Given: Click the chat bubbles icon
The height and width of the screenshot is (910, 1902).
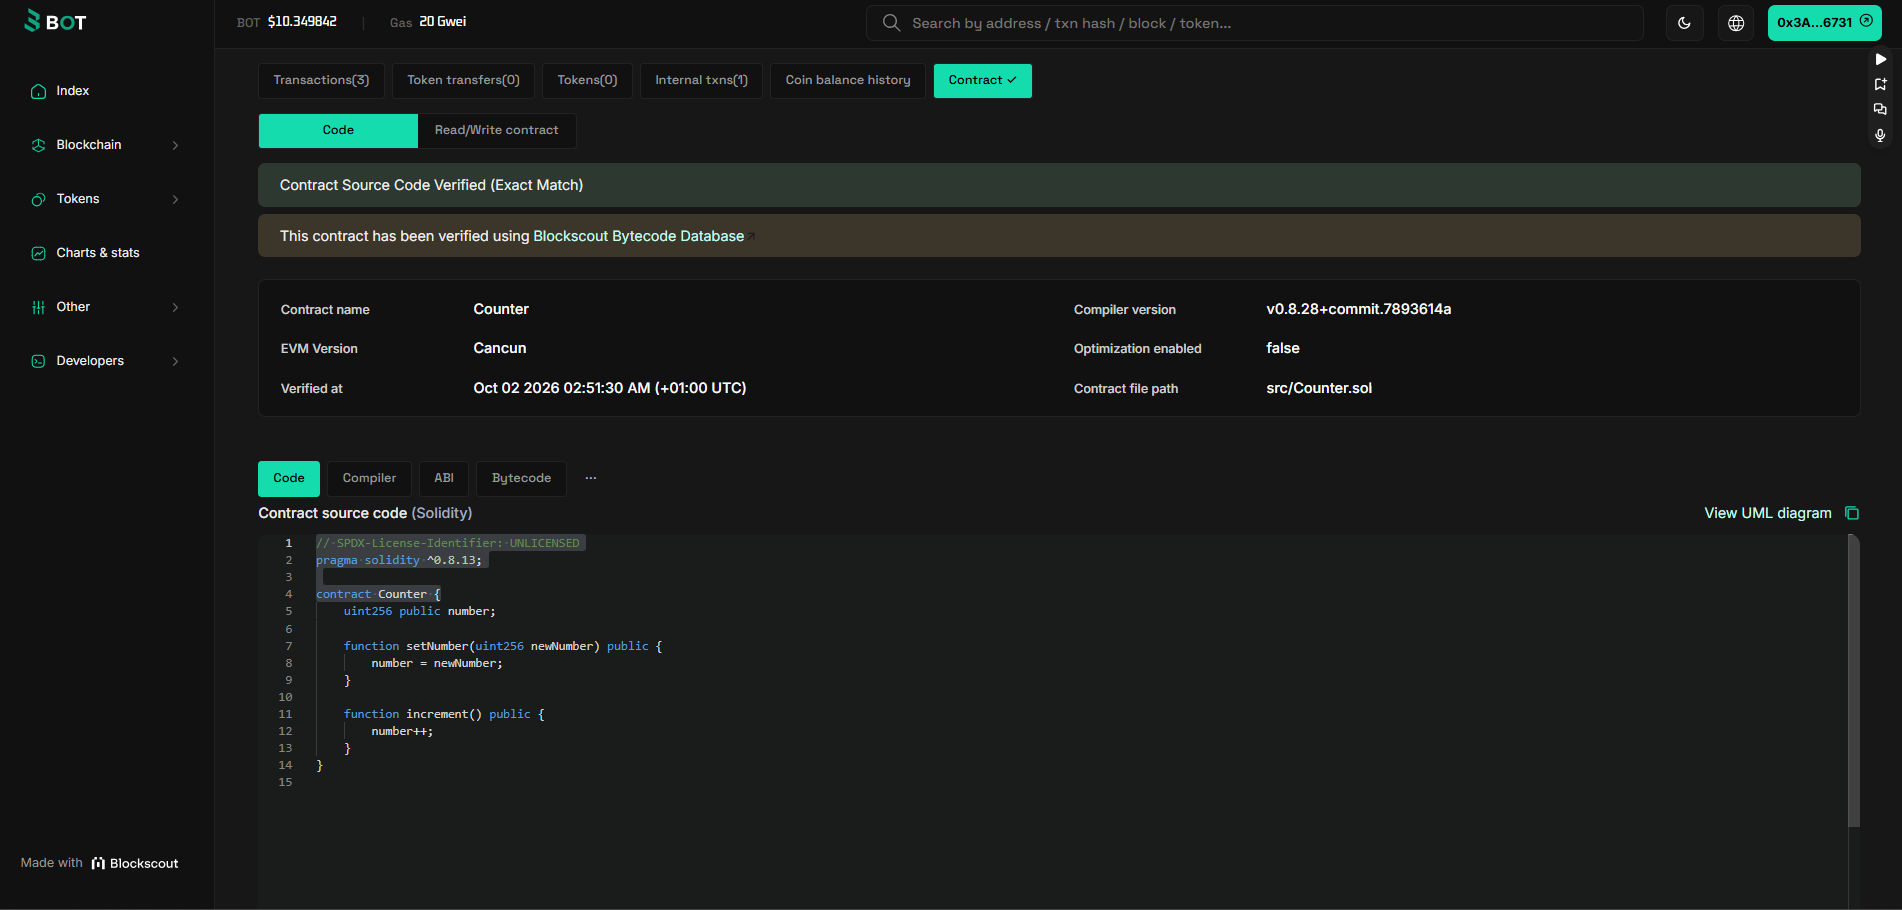Looking at the screenshot, I should coord(1880,109).
